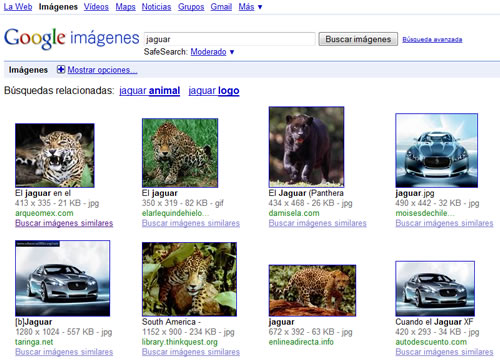
Task: Click the damisela.com source text
Action: coord(294,213)
